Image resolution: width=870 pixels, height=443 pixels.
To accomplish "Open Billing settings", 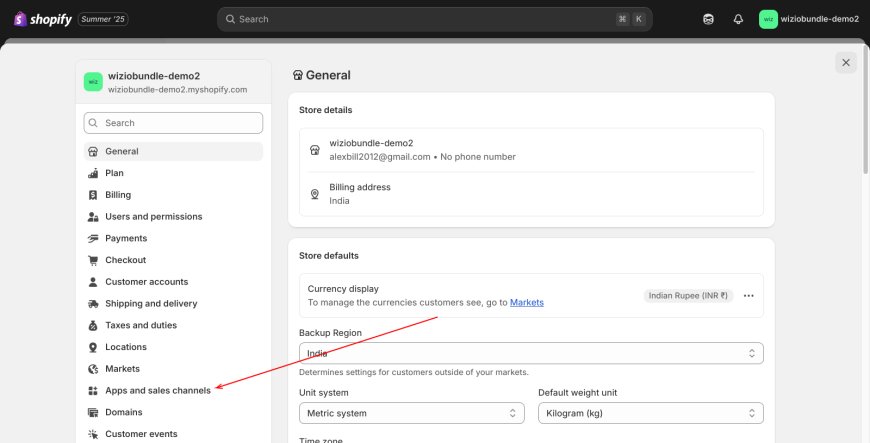I will click(x=173, y=195).
